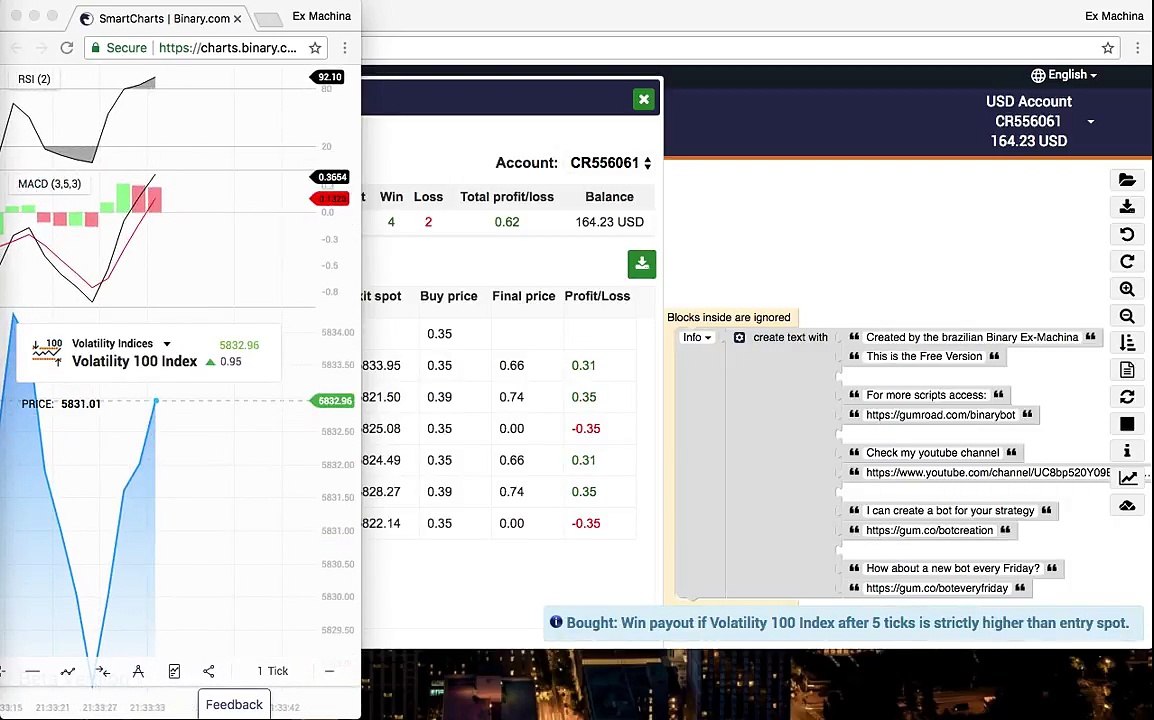Stop the bot with the square icon
This screenshot has width=1154, height=720.
click(x=1127, y=423)
